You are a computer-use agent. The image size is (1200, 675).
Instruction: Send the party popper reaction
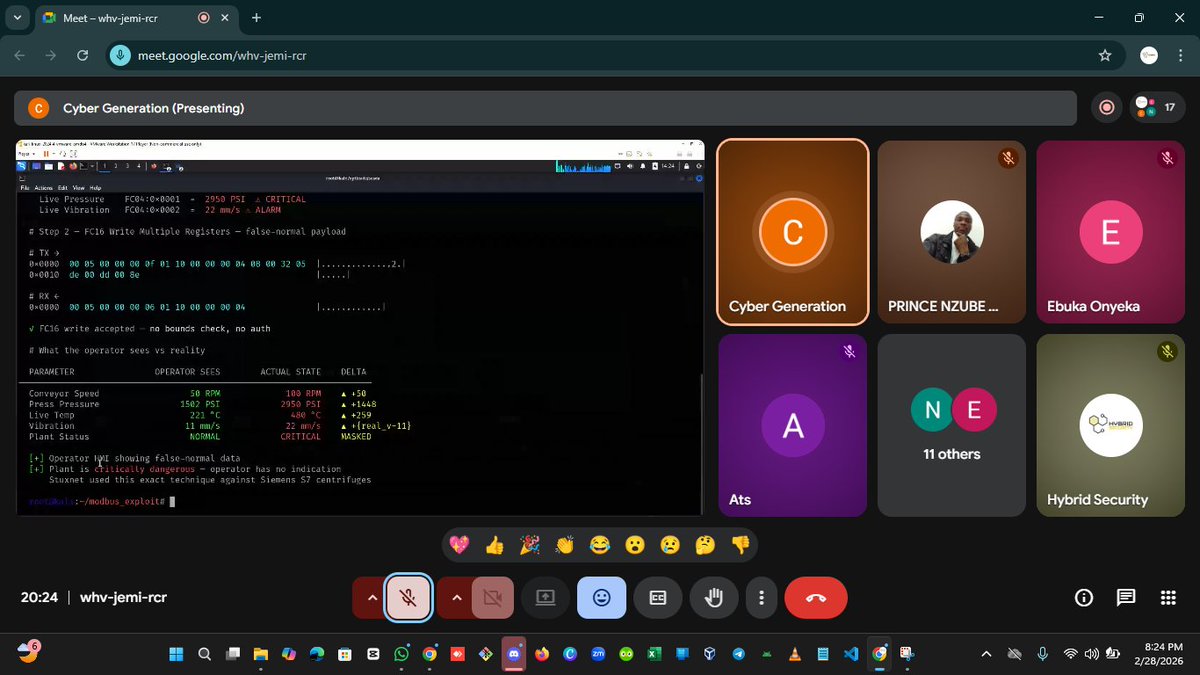click(529, 545)
